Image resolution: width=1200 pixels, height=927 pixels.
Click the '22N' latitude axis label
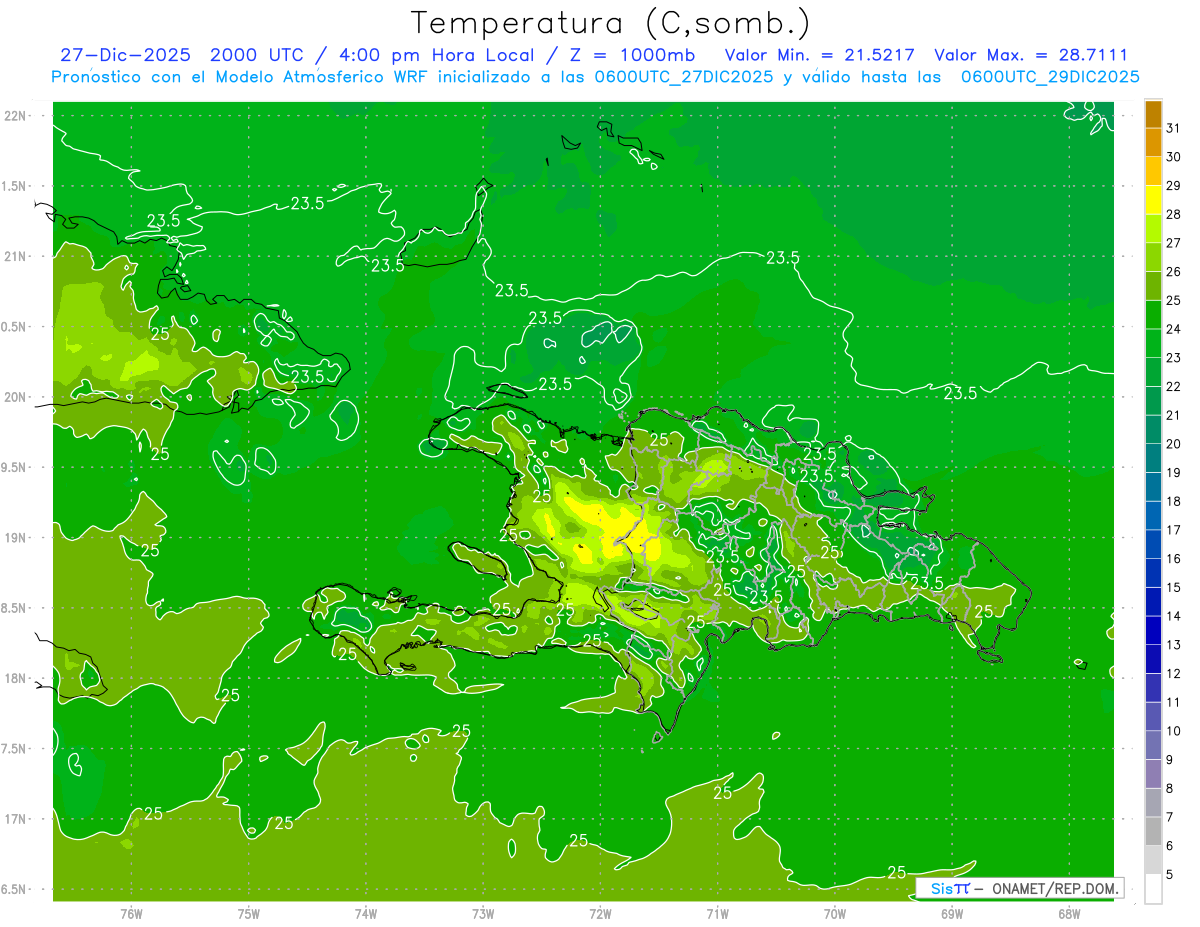pyautogui.click(x=15, y=115)
